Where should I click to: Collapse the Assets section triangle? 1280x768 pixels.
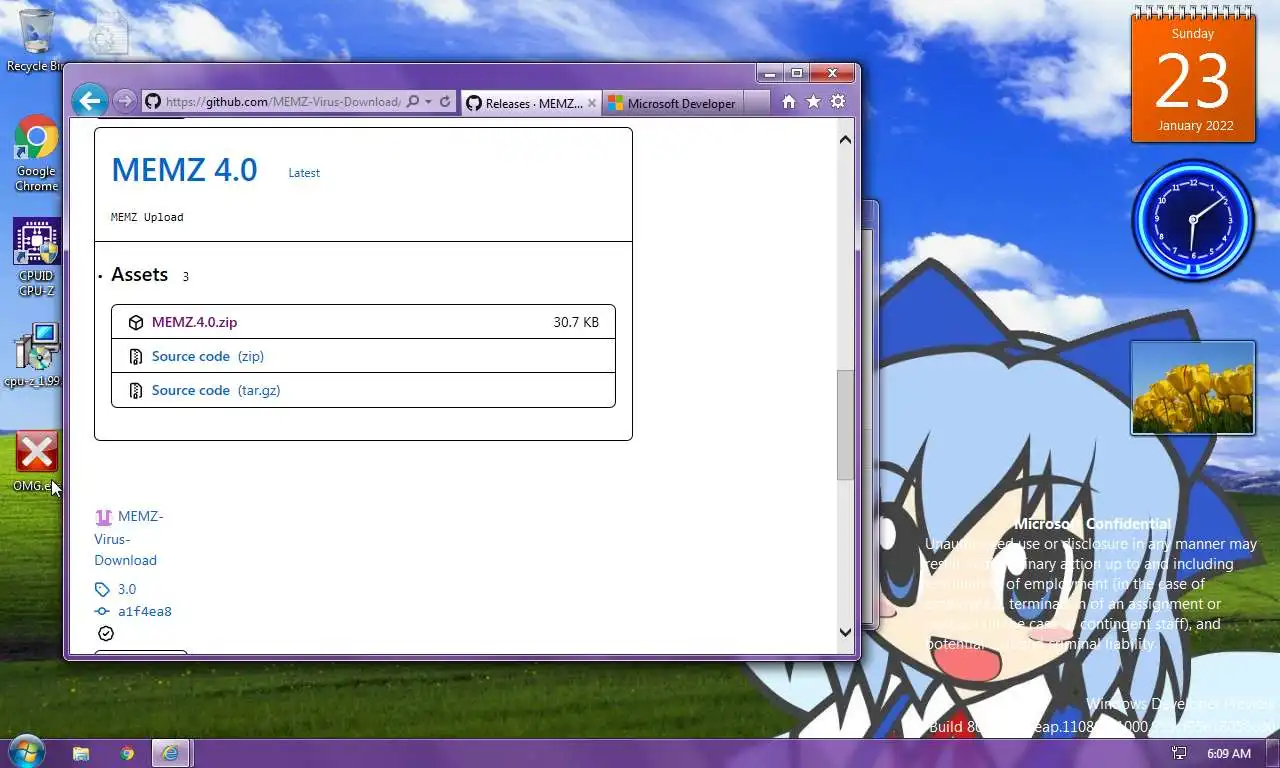click(101, 276)
